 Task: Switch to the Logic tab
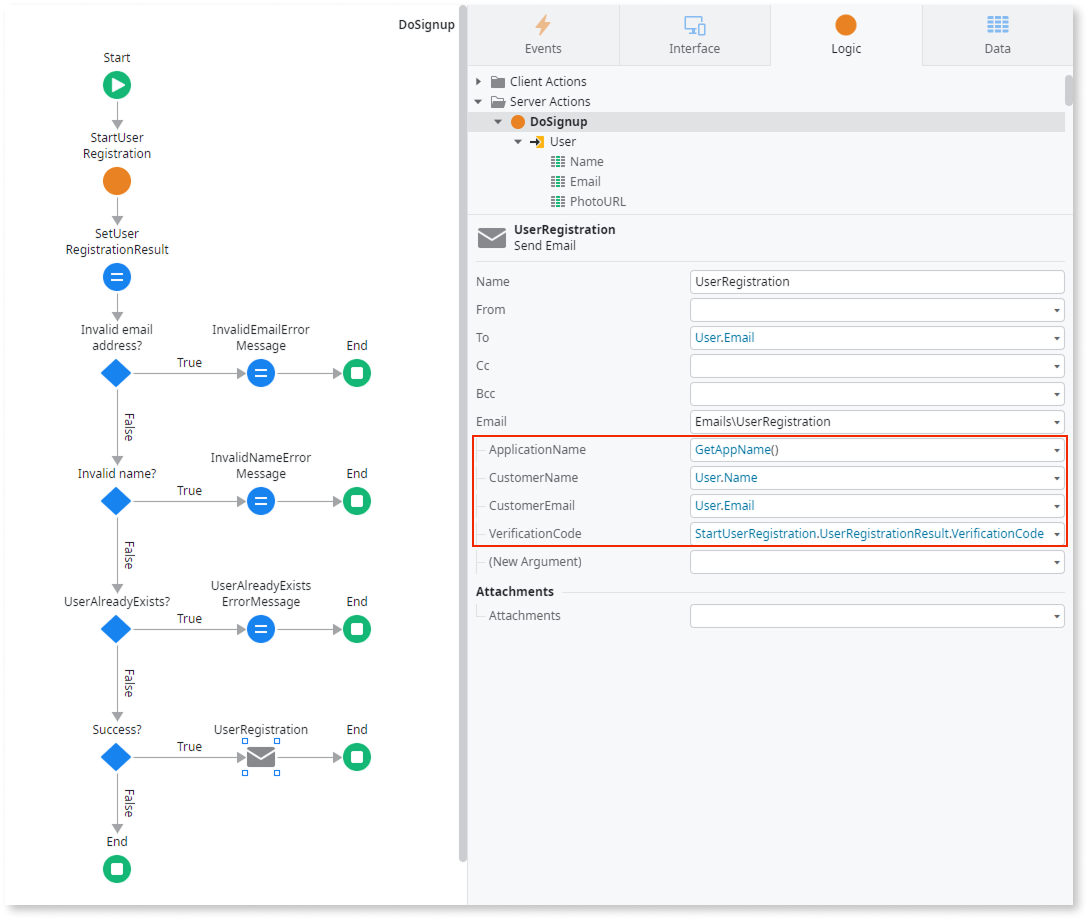846,35
